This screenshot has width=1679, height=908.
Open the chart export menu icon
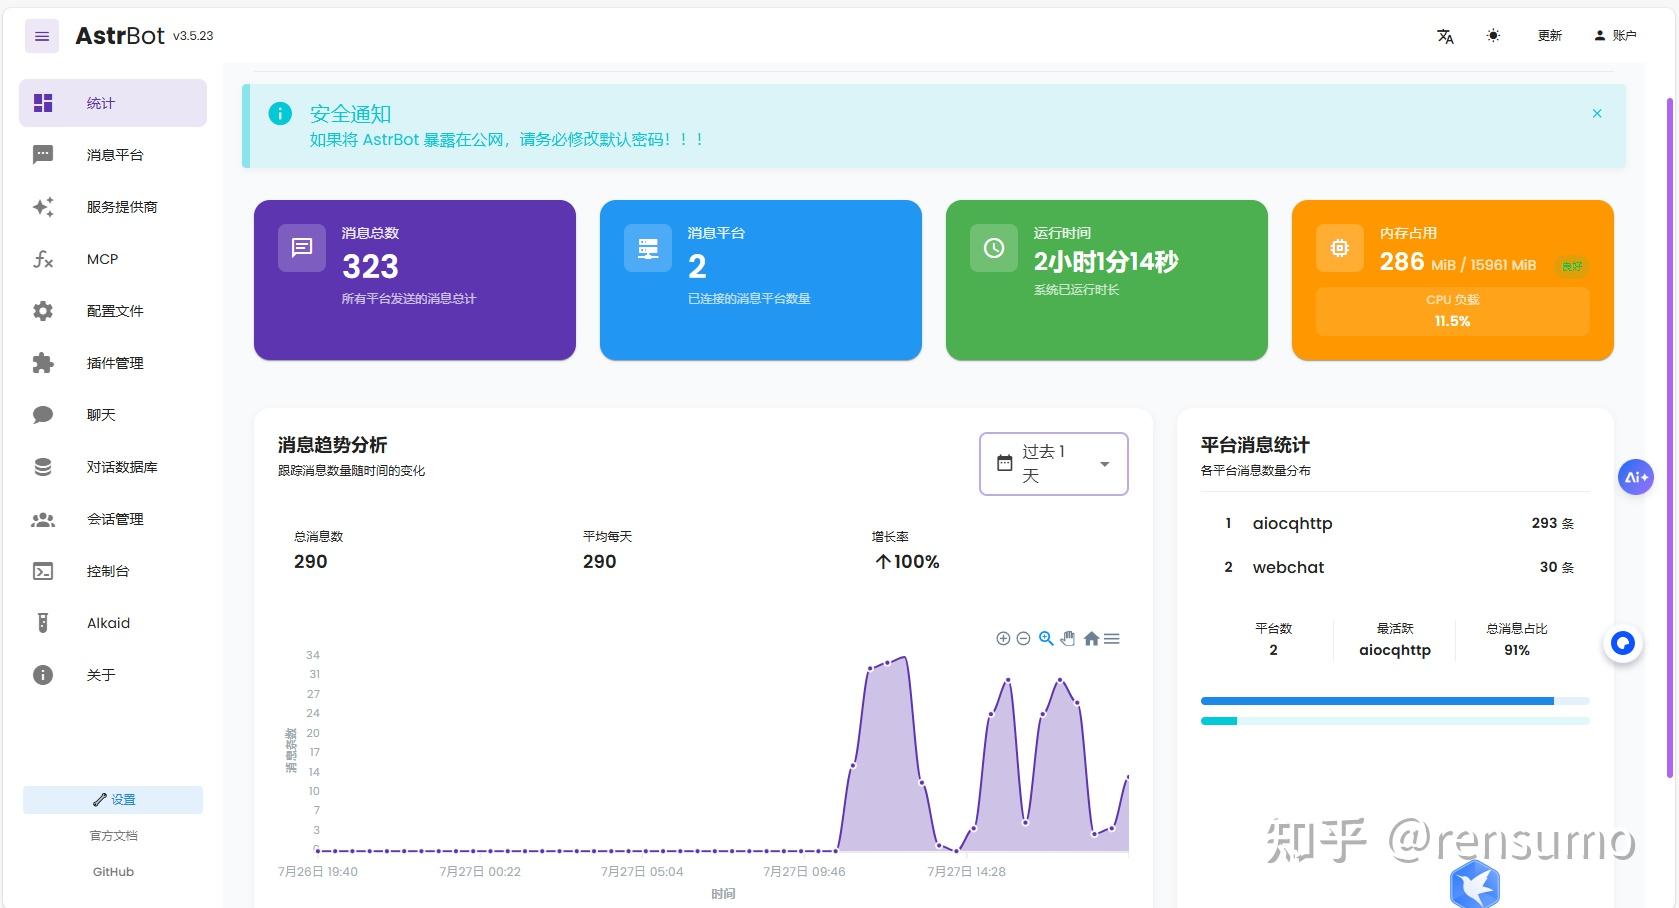(x=1112, y=639)
